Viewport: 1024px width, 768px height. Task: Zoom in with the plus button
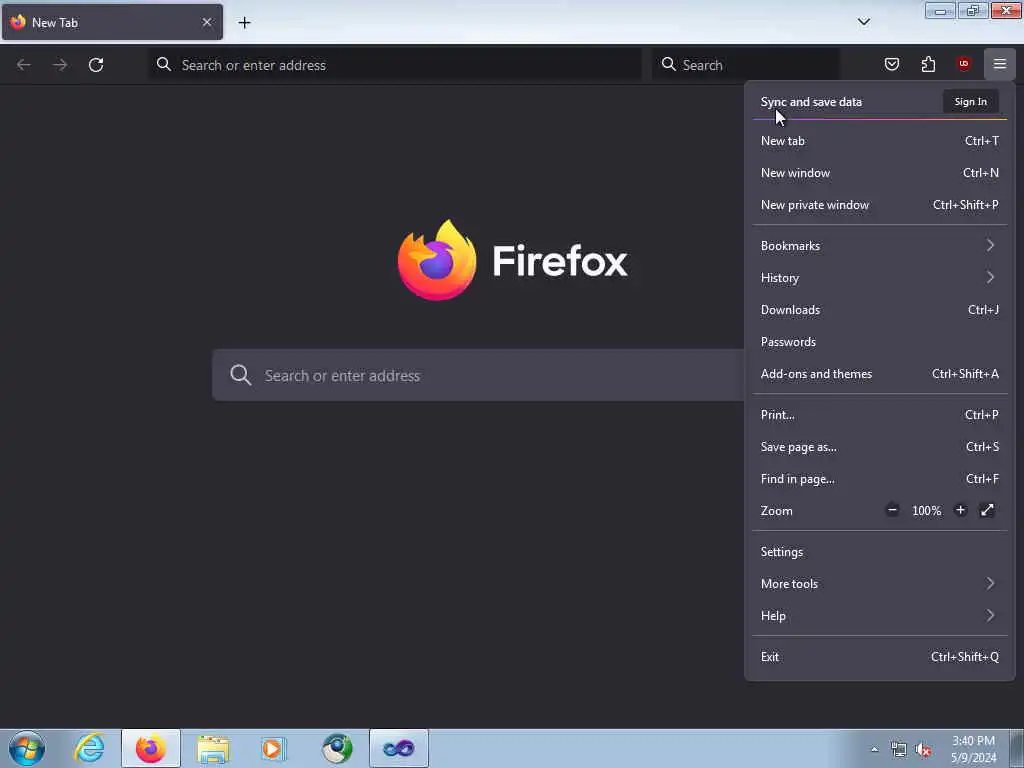960,510
